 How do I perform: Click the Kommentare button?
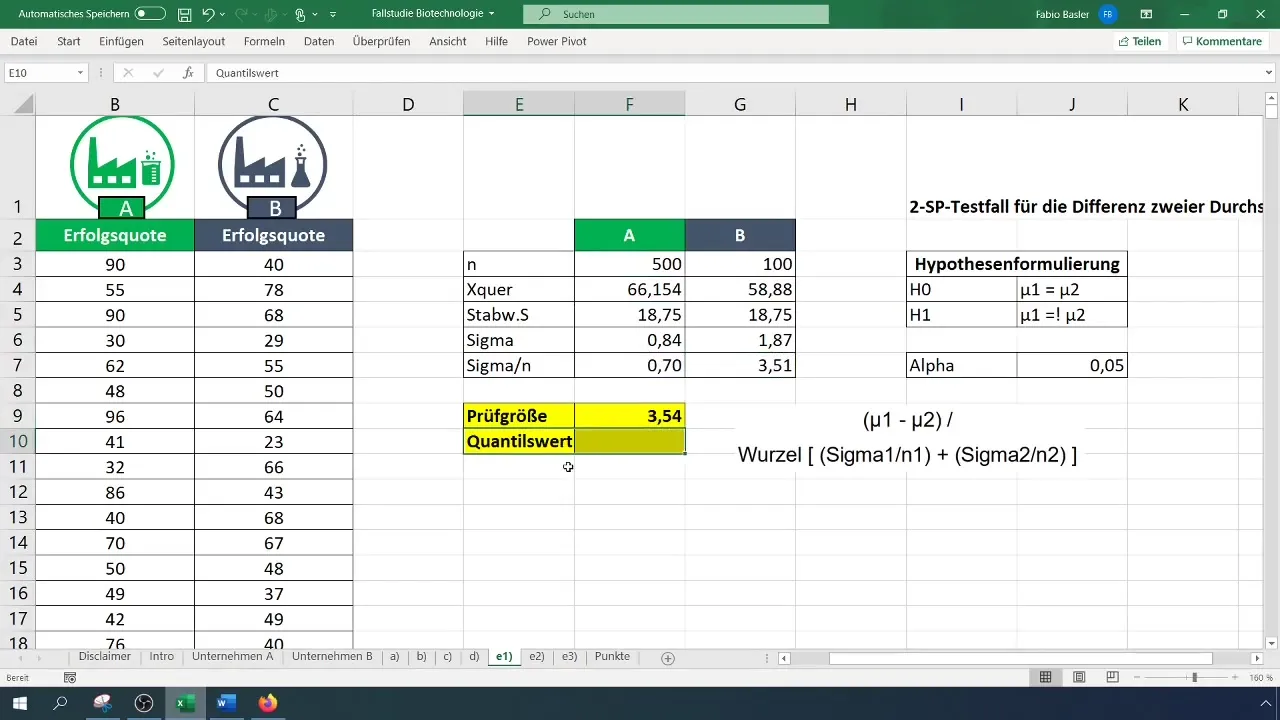(x=1222, y=42)
